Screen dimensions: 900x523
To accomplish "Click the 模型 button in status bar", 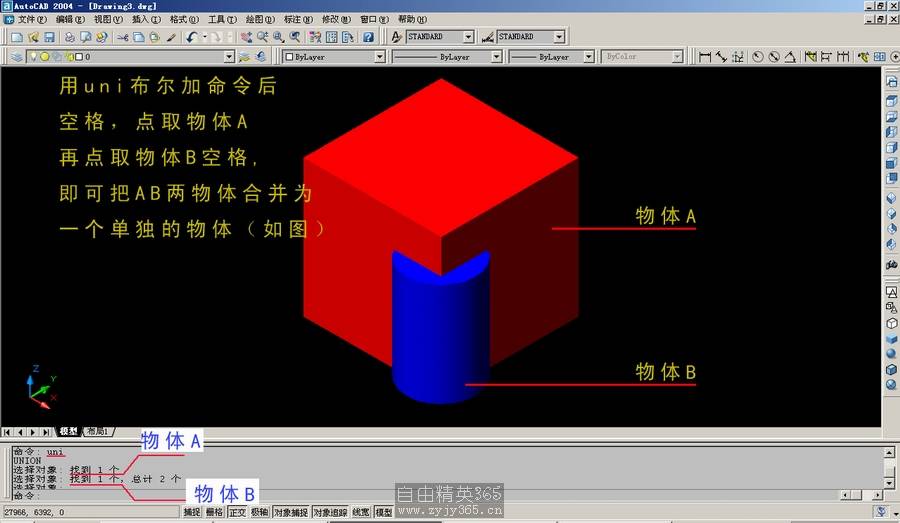I will [x=383, y=512].
